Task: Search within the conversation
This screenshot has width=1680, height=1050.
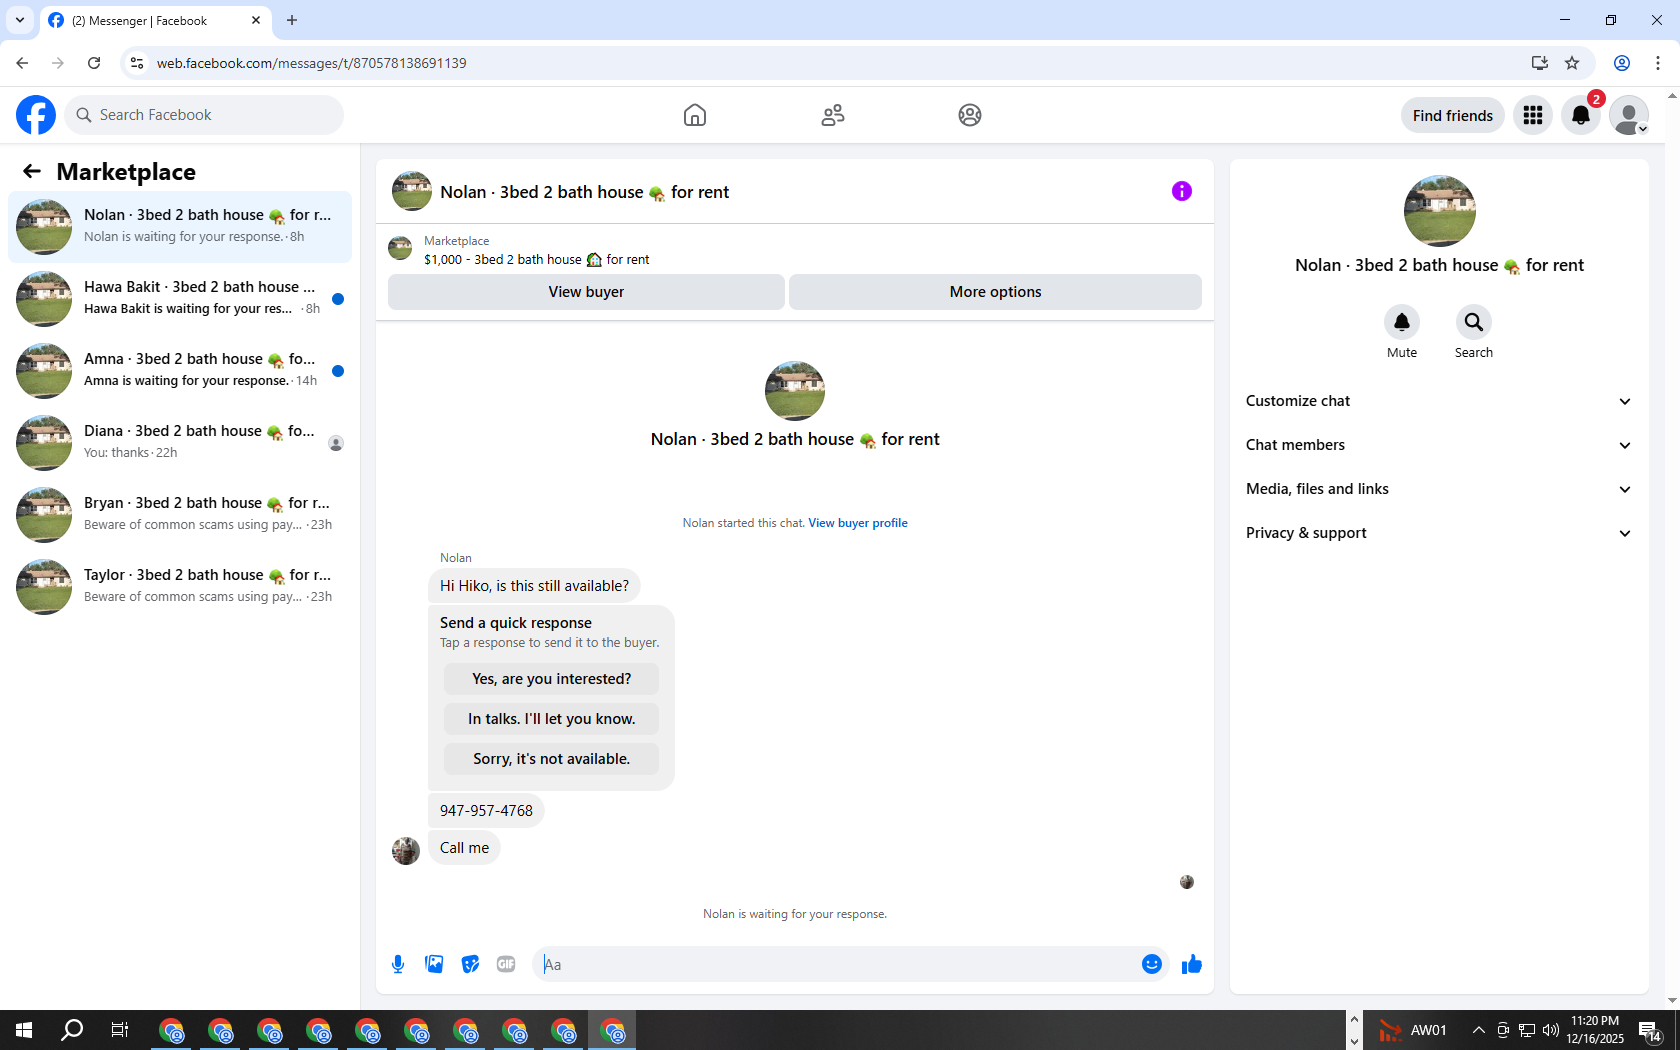Action: 1474,322
